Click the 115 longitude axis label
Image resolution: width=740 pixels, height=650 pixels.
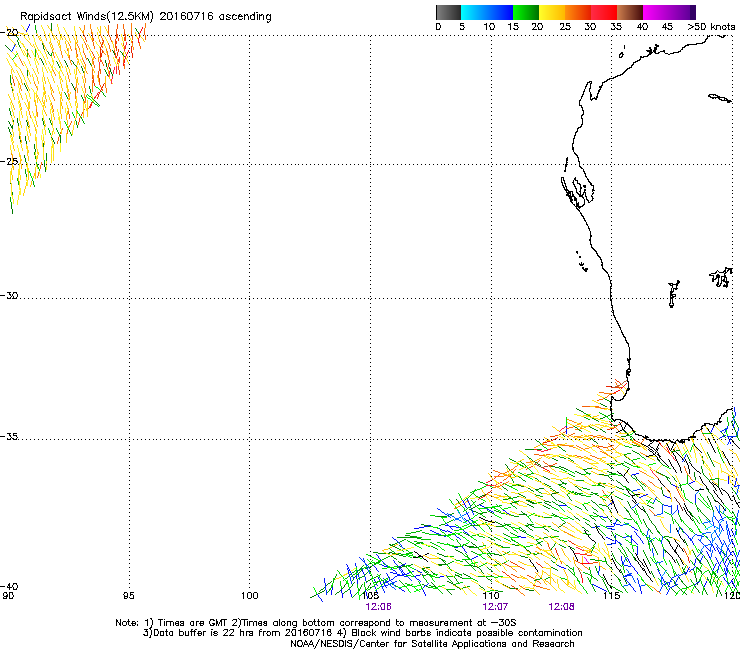[612, 596]
